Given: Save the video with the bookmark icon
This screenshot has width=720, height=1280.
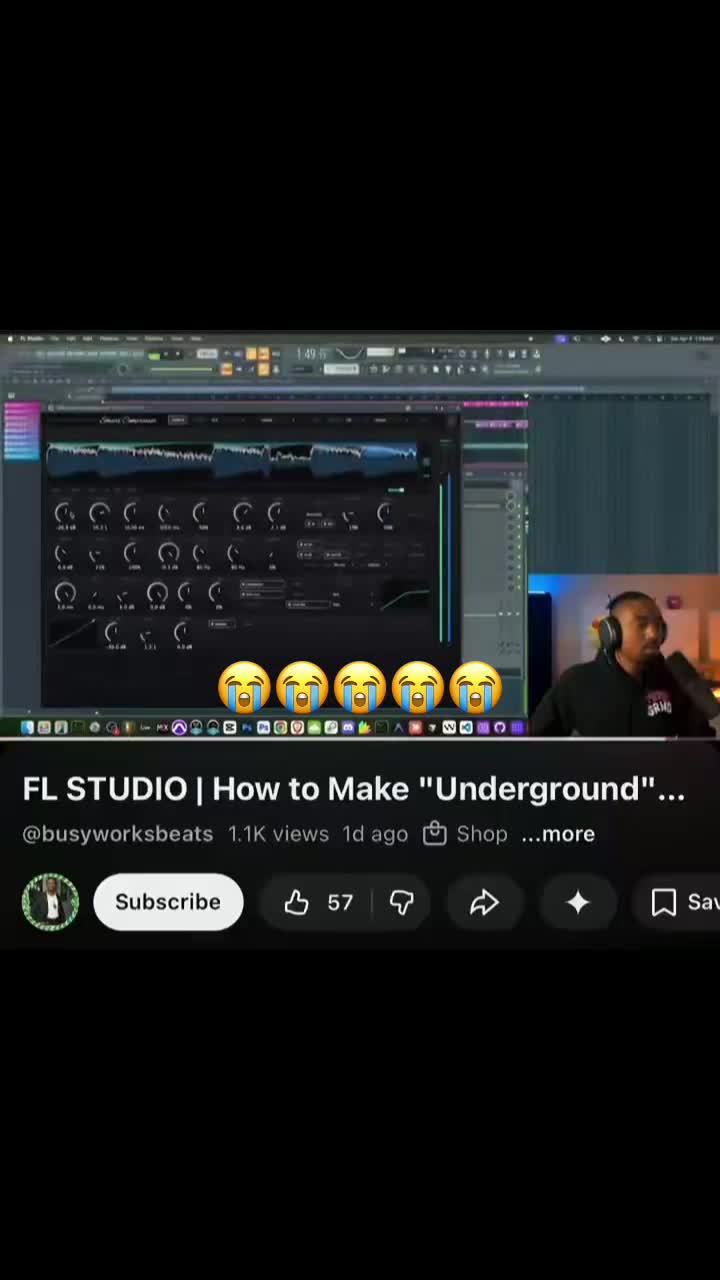Looking at the screenshot, I should 664,902.
